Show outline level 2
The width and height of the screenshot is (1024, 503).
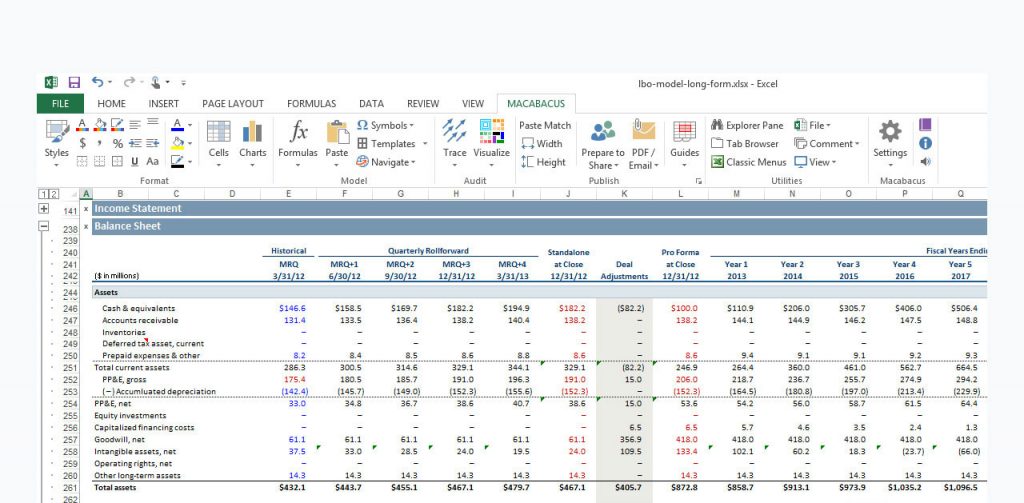54,194
